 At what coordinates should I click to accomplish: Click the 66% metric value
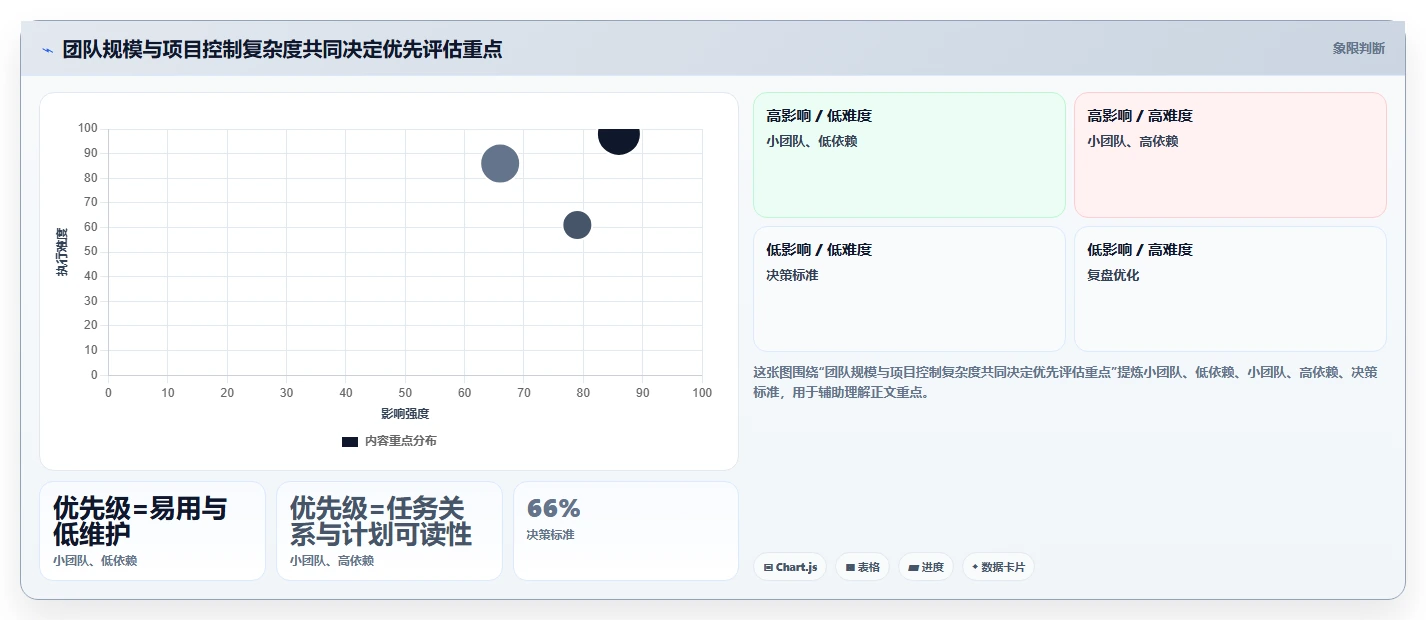pyautogui.click(x=553, y=508)
